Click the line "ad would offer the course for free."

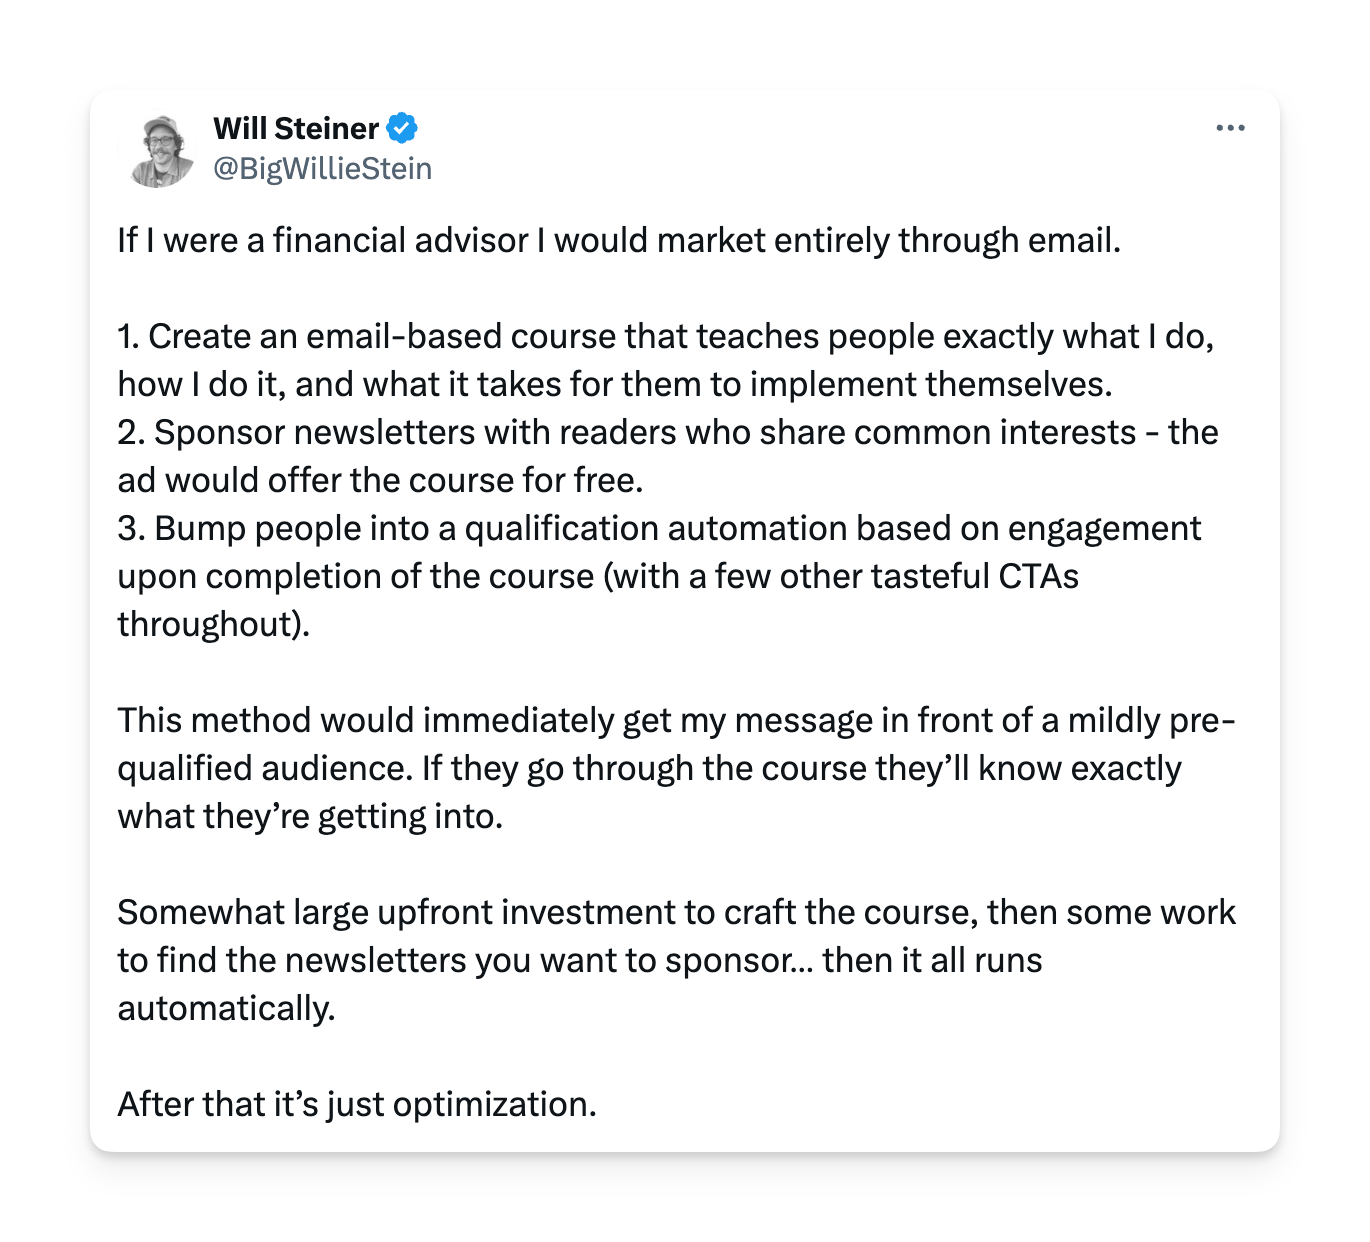380,481
